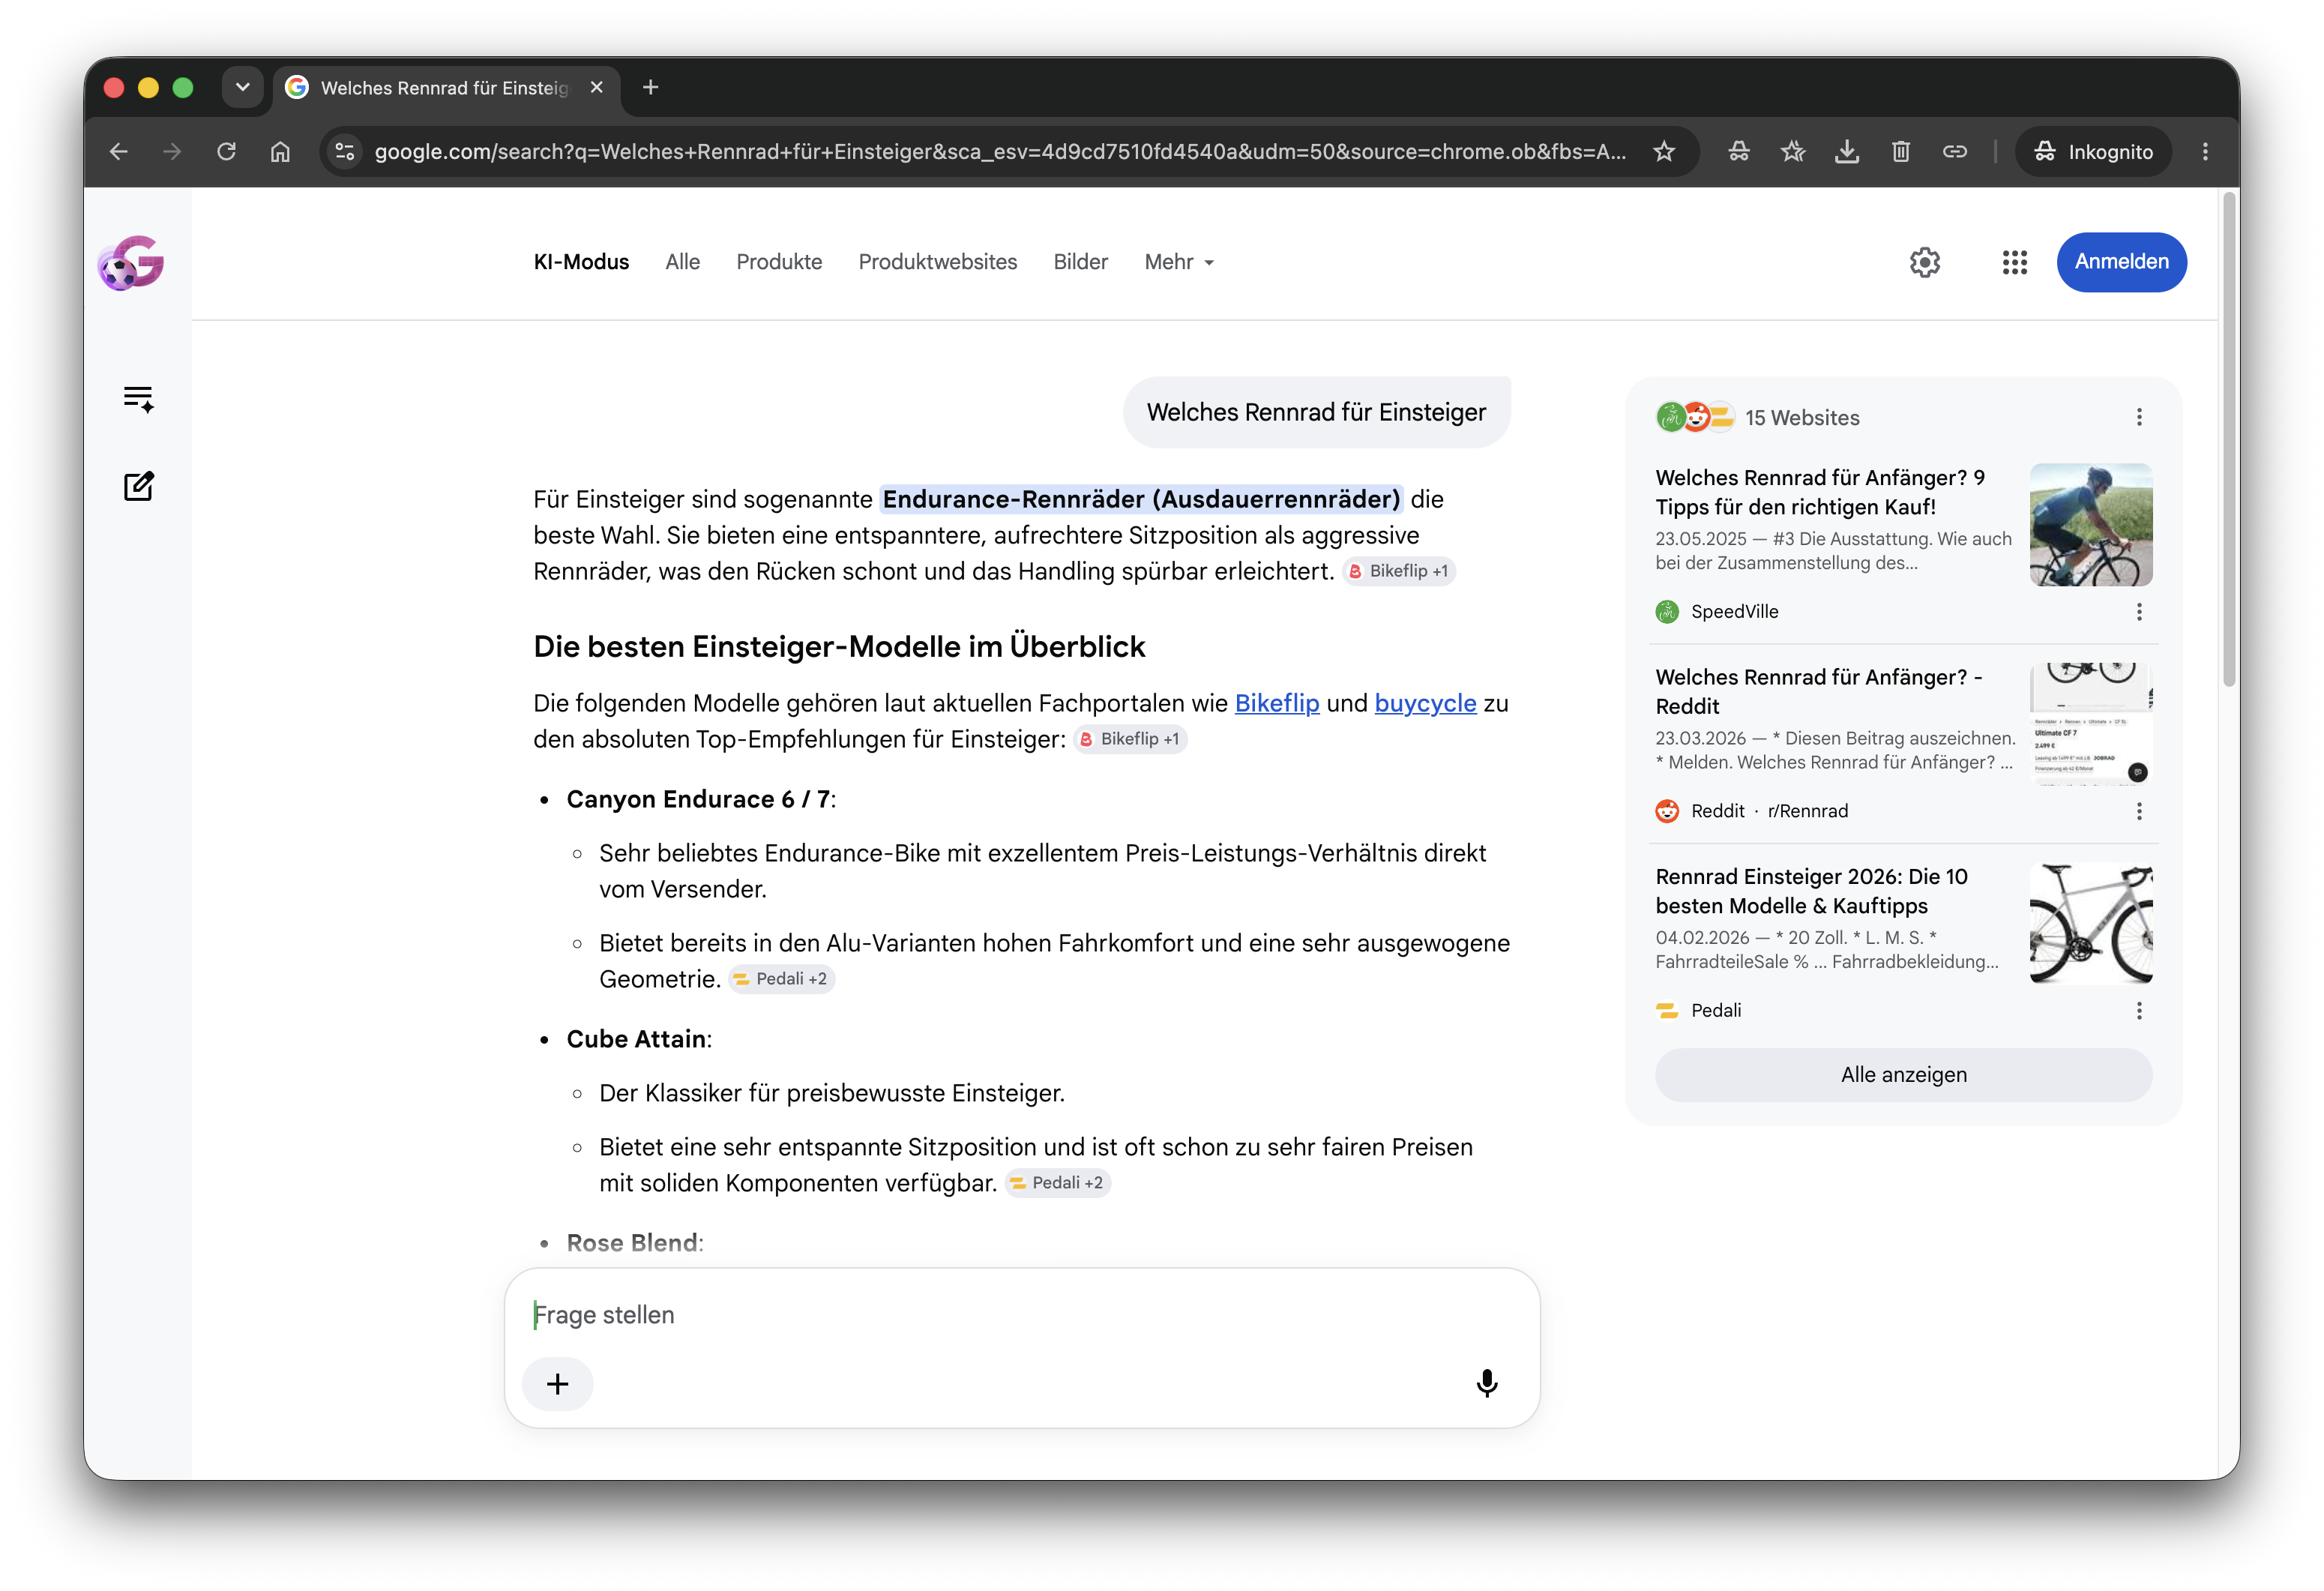Bookmark this page with the star icon
This screenshot has width=2324, height=1591.
pyautogui.click(x=1664, y=151)
